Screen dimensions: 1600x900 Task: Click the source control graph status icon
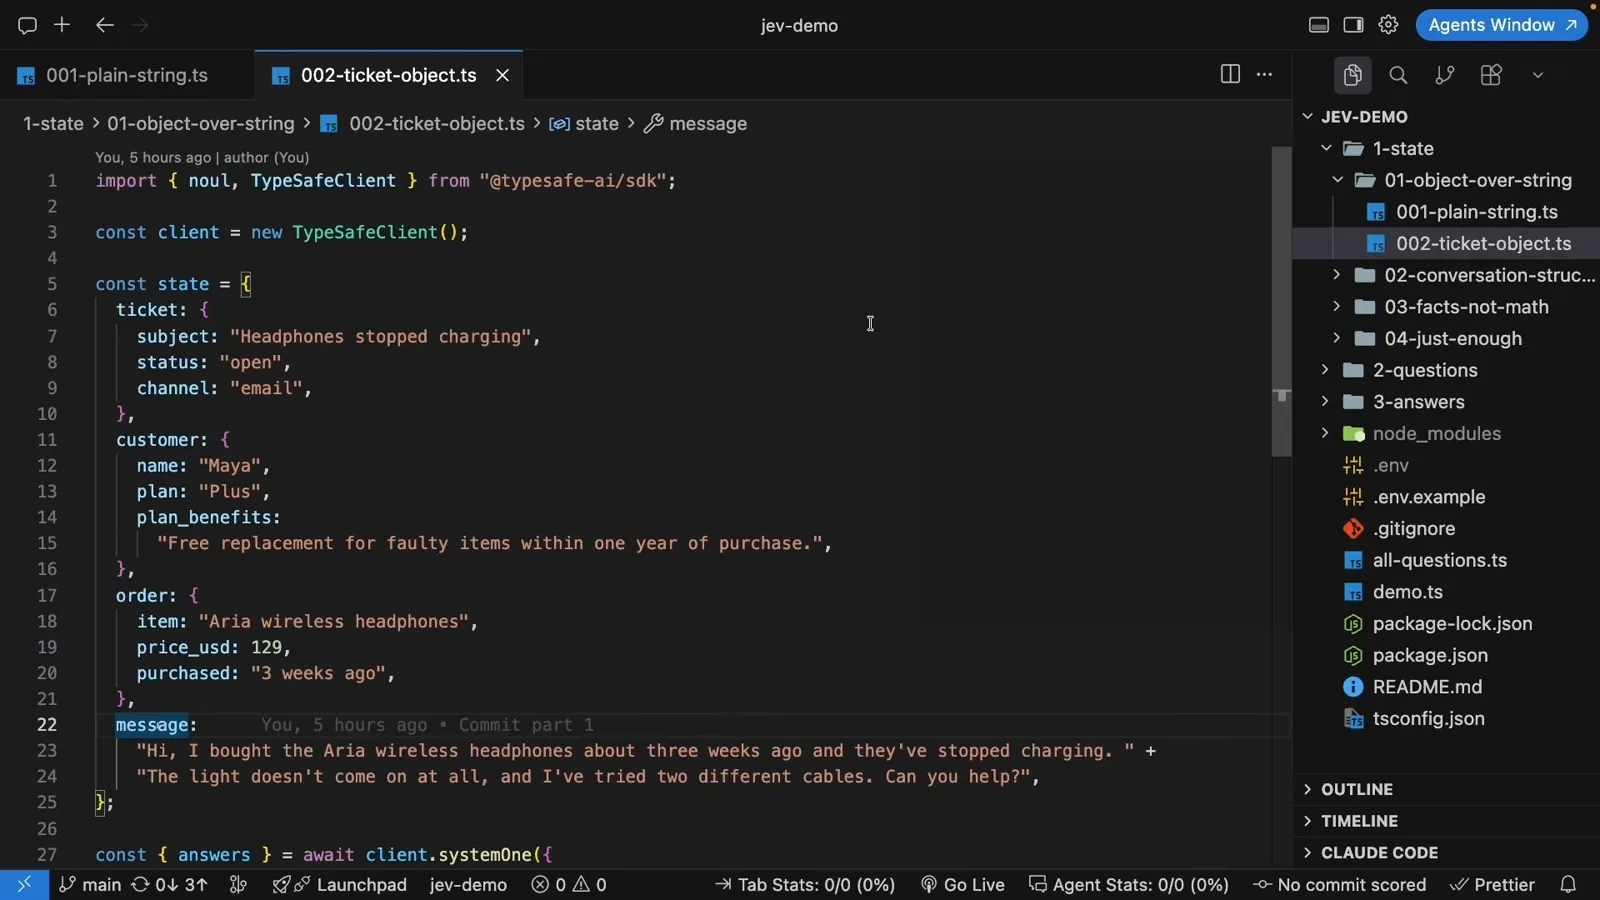coord(238,885)
